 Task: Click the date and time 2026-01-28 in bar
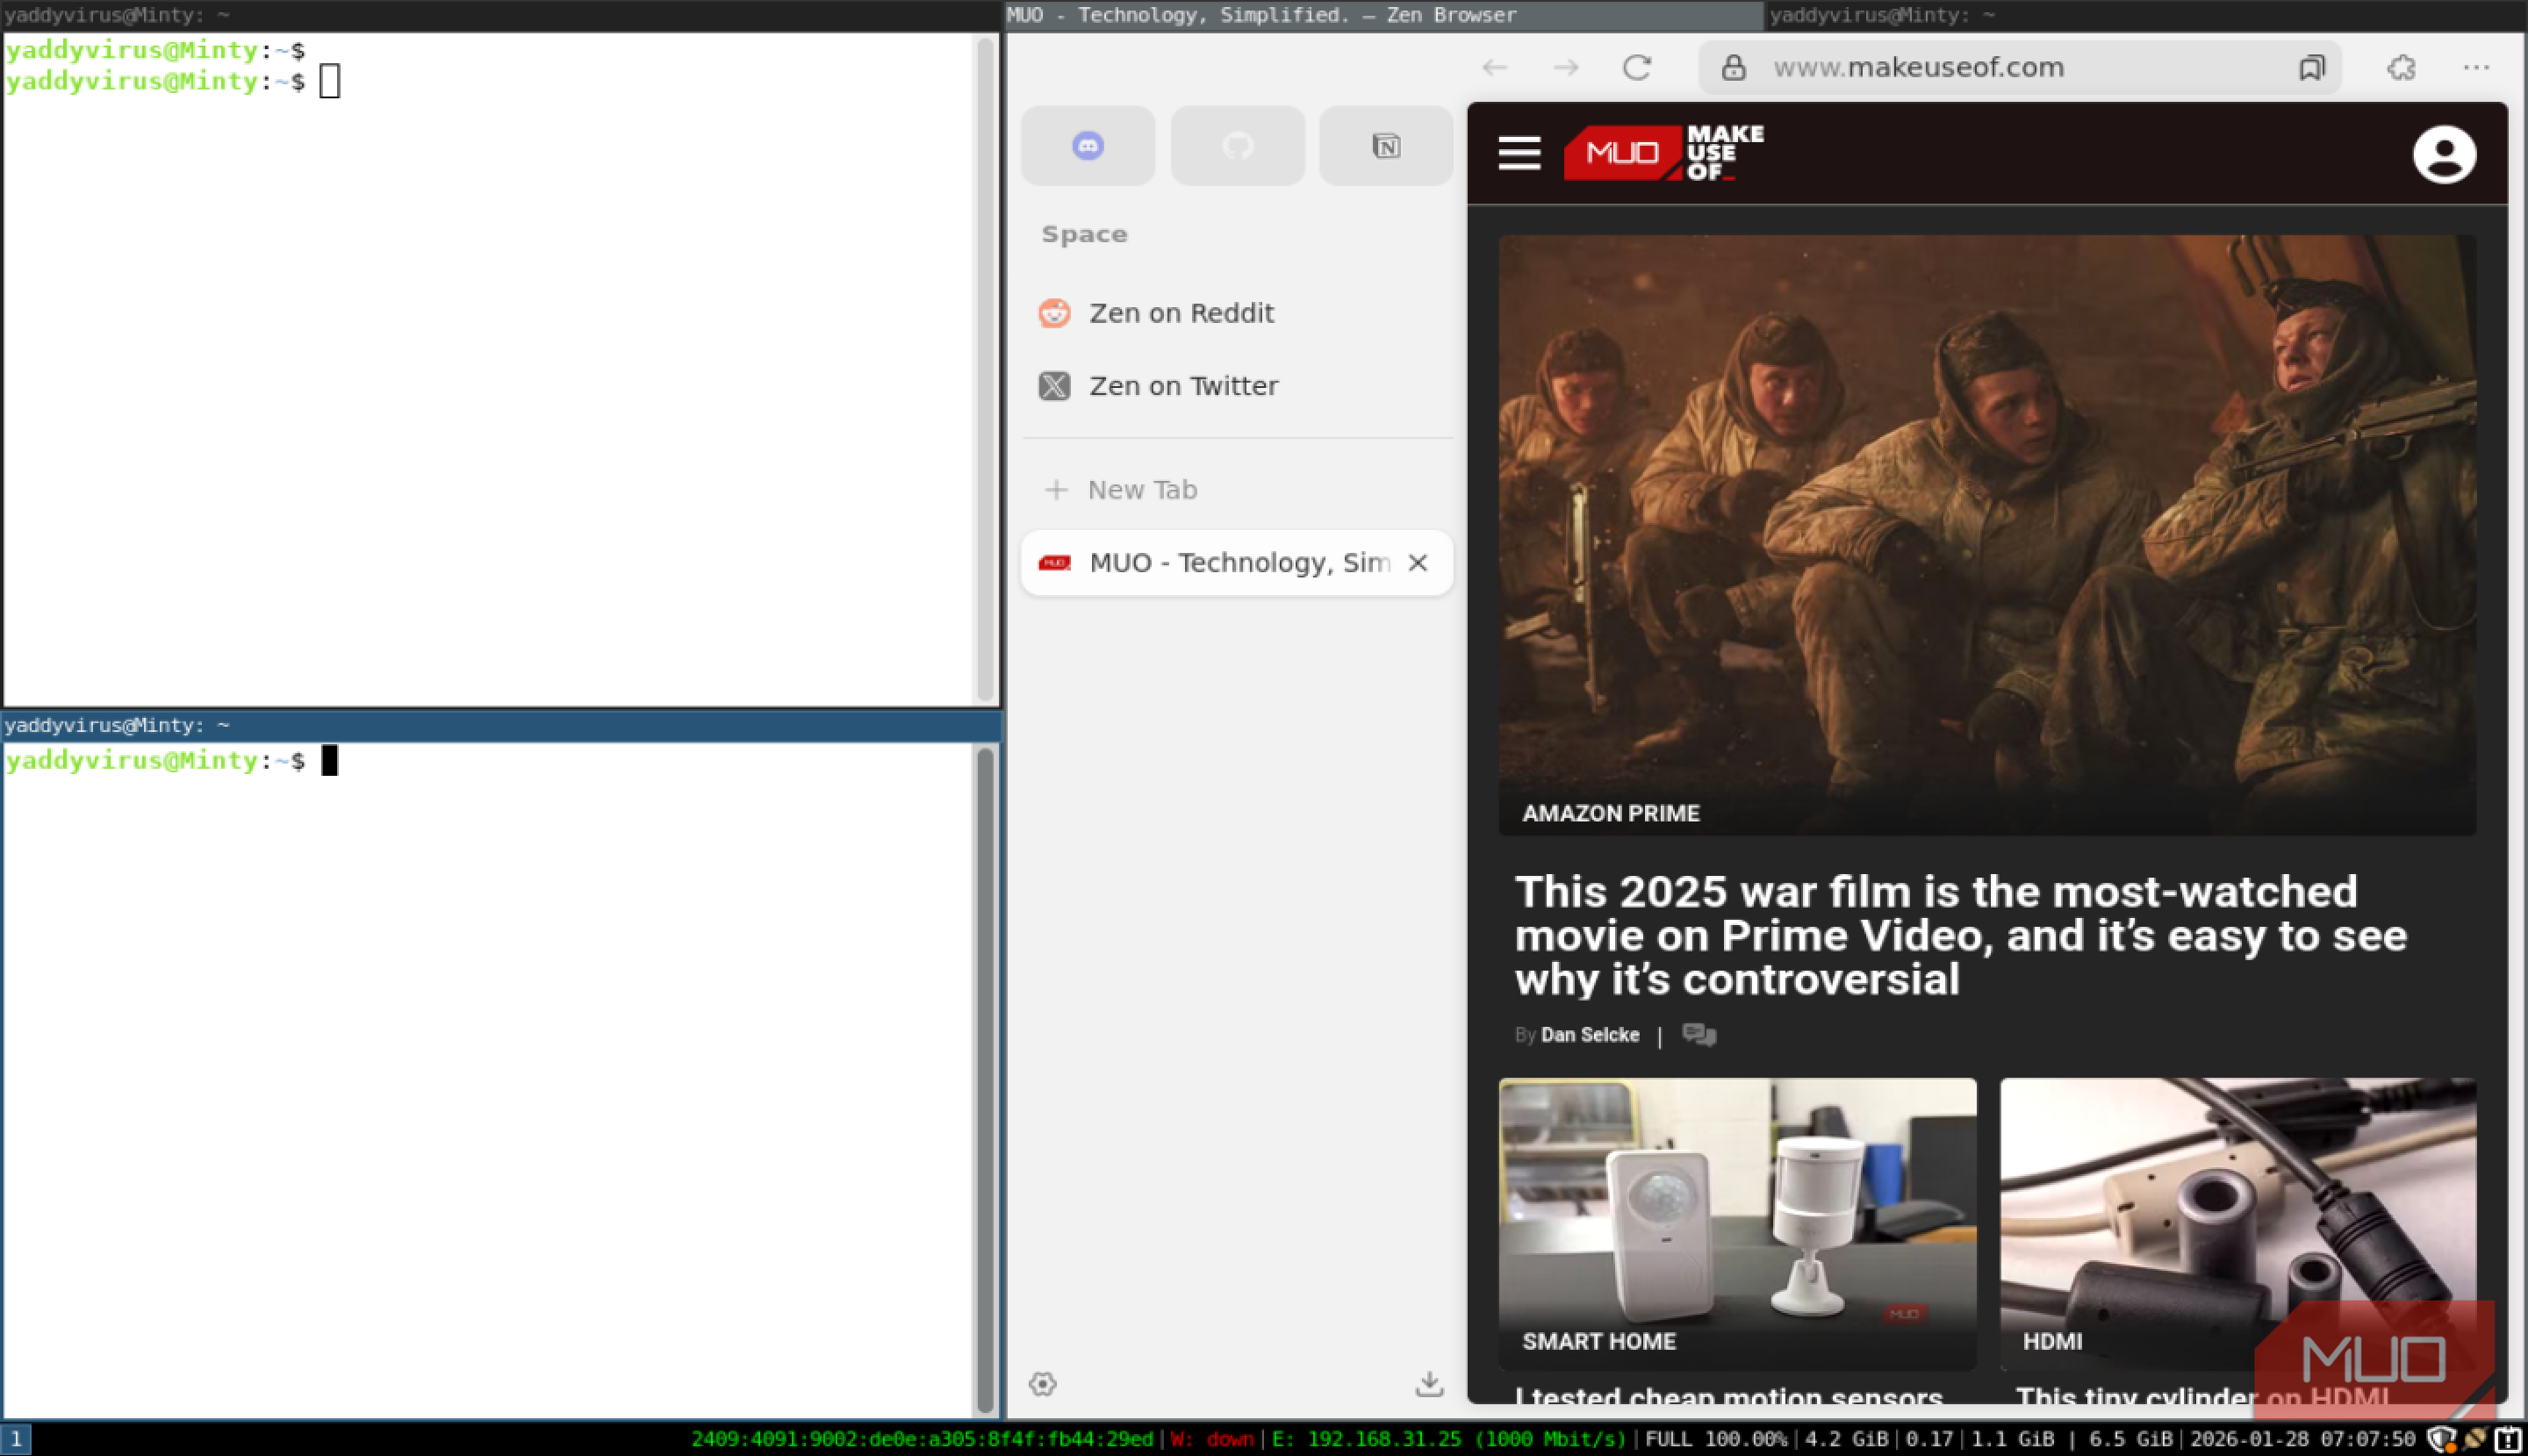pos(2303,1440)
